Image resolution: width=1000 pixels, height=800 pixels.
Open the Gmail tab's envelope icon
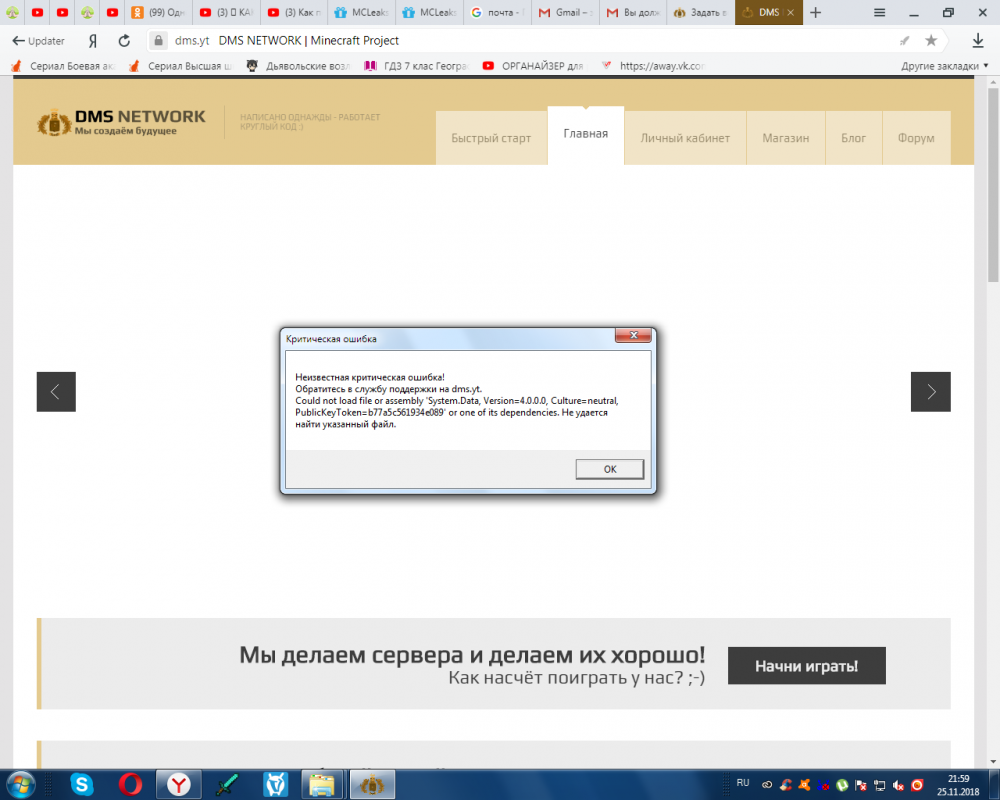click(x=544, y=13)
